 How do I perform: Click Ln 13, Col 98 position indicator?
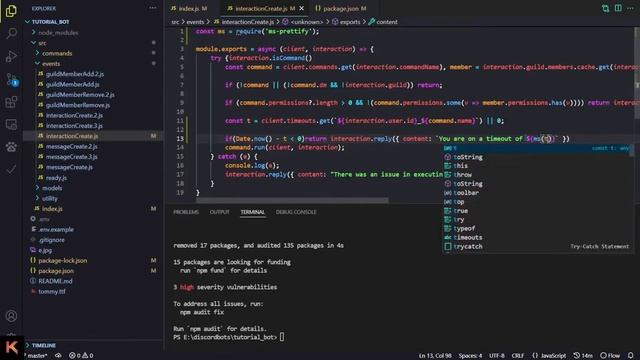[x=435, y=356]
